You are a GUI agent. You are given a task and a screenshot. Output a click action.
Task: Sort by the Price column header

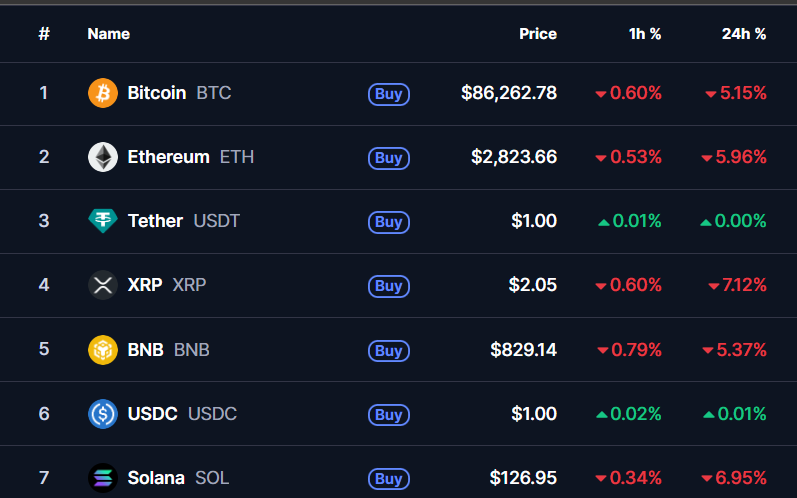tap(537, 34)
